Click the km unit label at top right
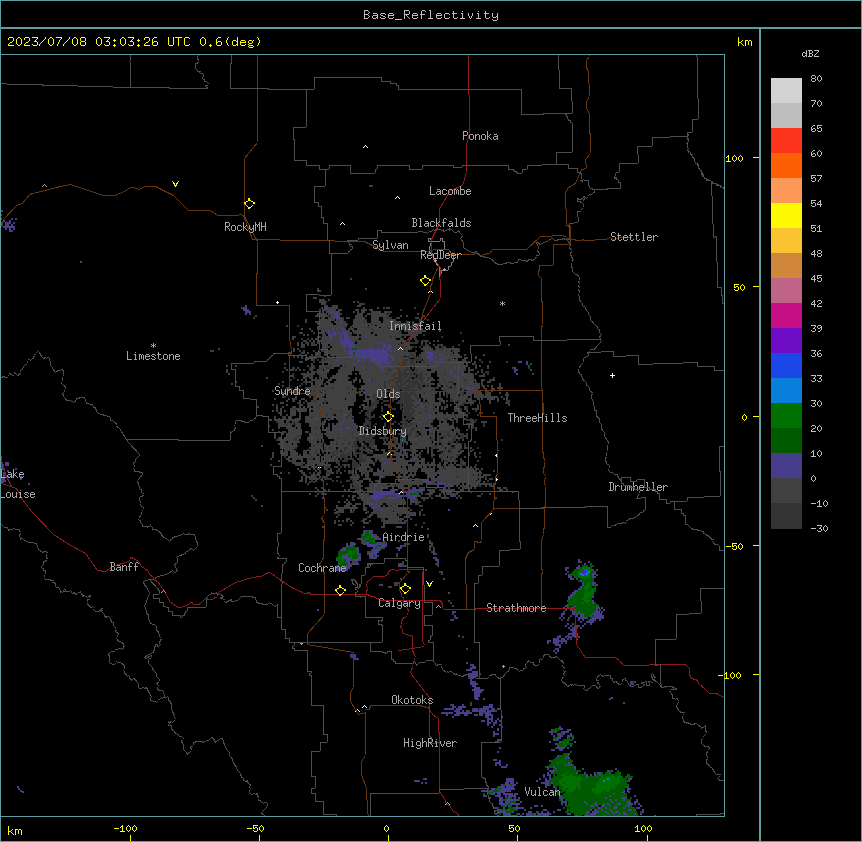 pyautogui.click(x=744, y=42)
